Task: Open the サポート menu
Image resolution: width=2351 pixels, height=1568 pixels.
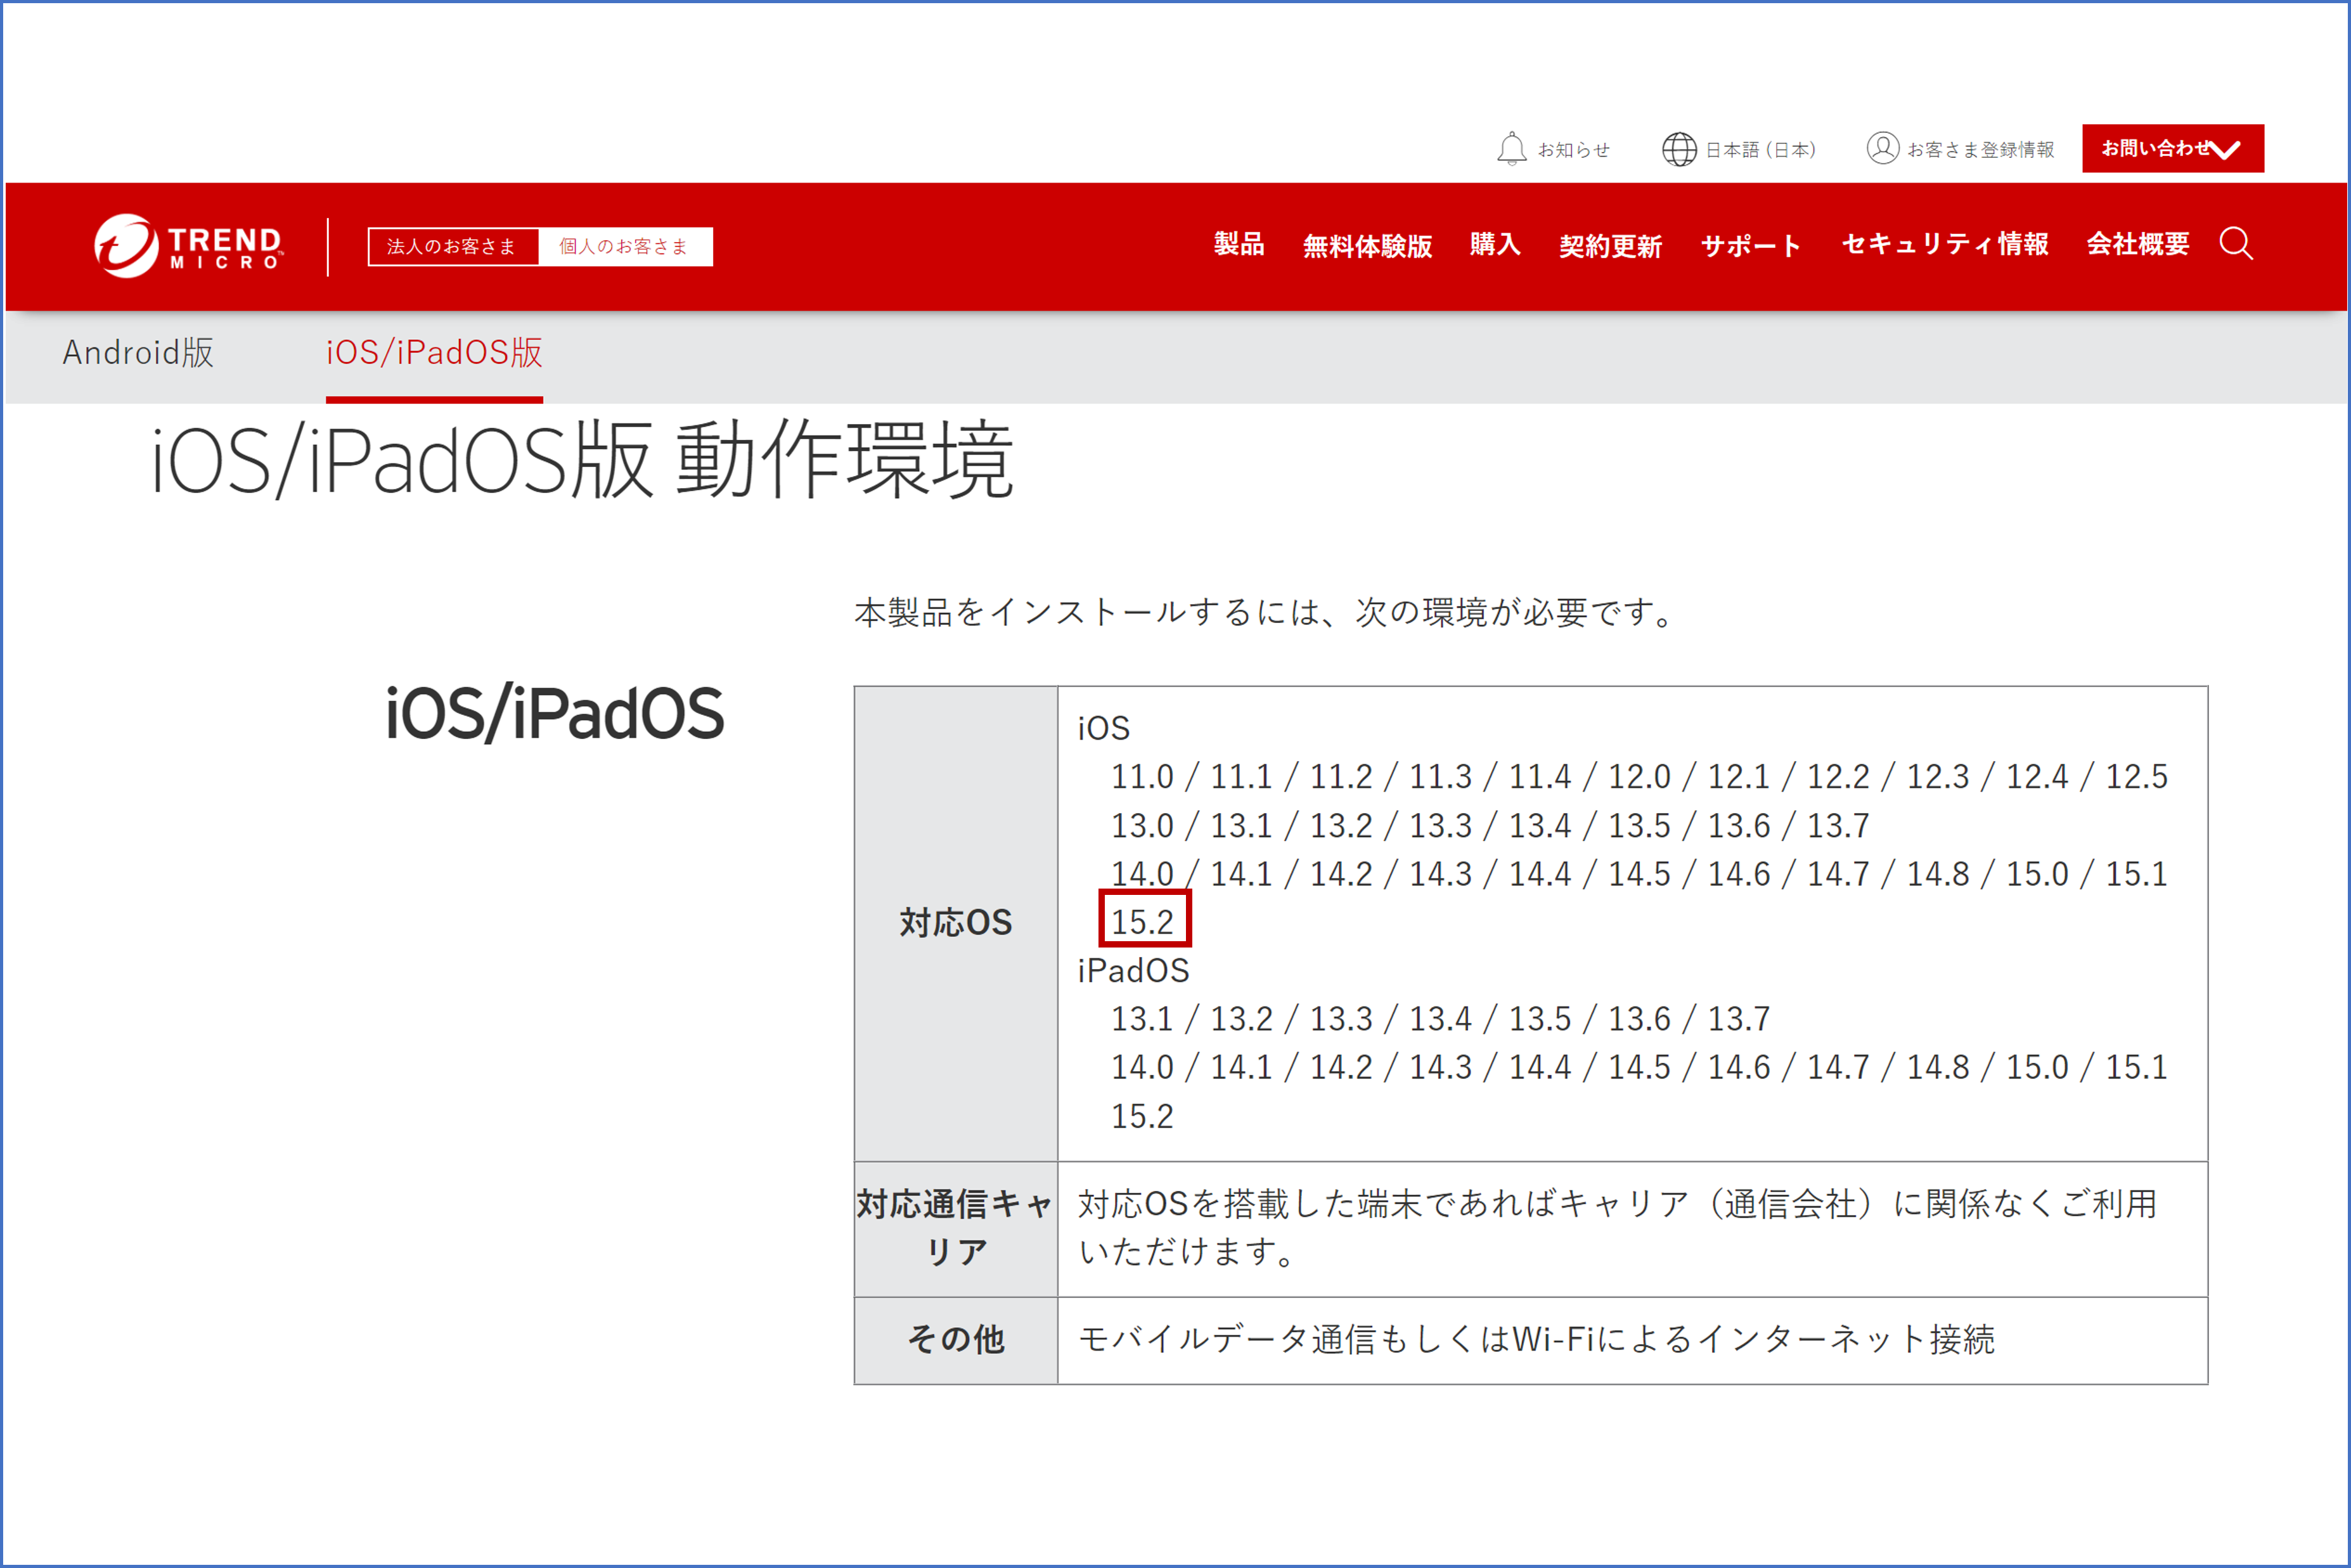Action: [1750, 246]
